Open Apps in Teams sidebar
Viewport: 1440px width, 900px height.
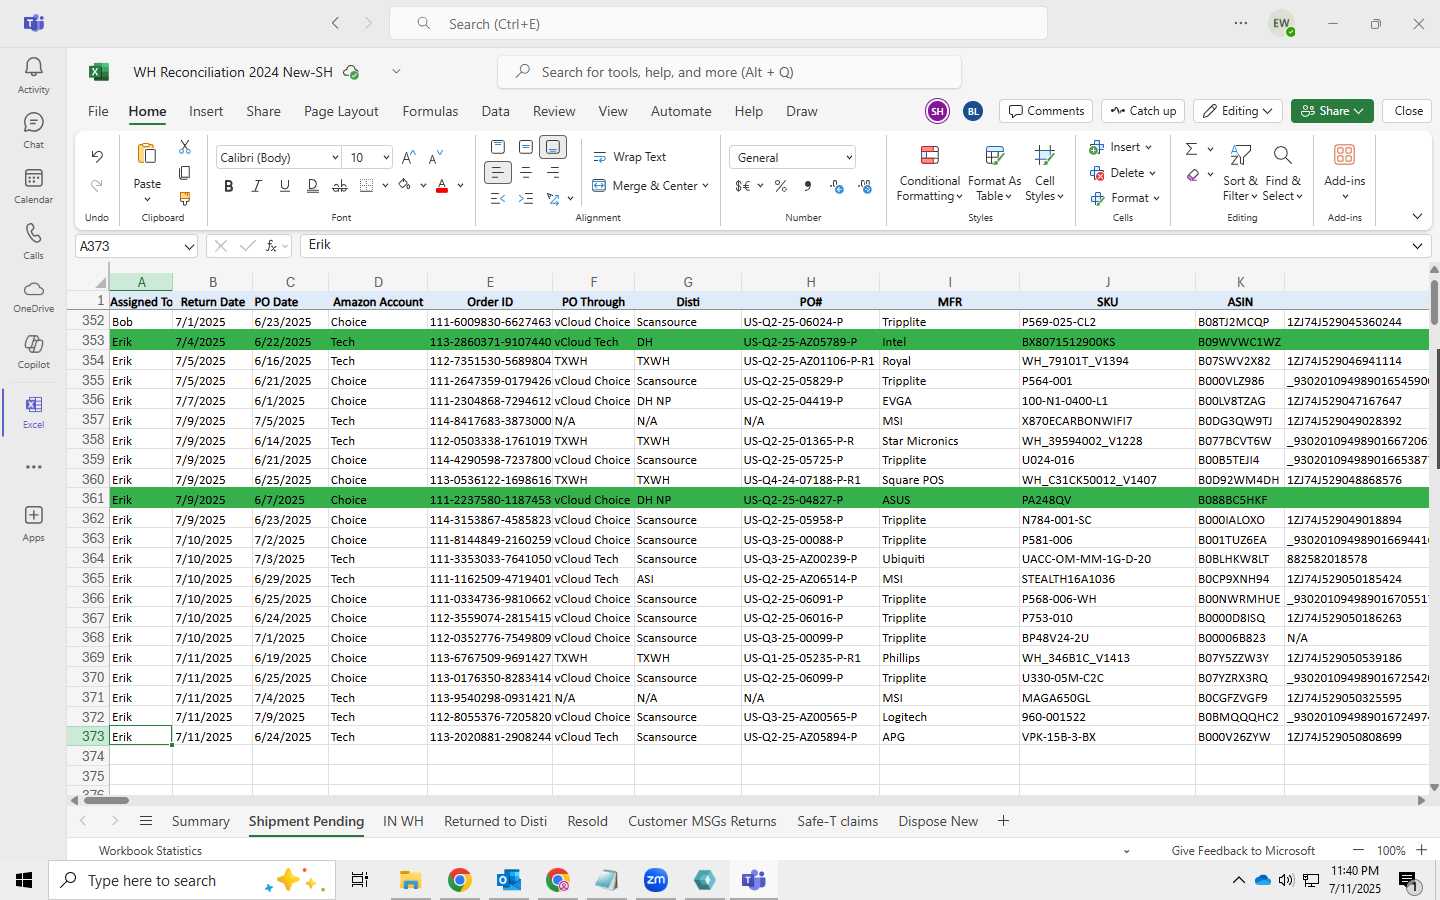[33, 523]
